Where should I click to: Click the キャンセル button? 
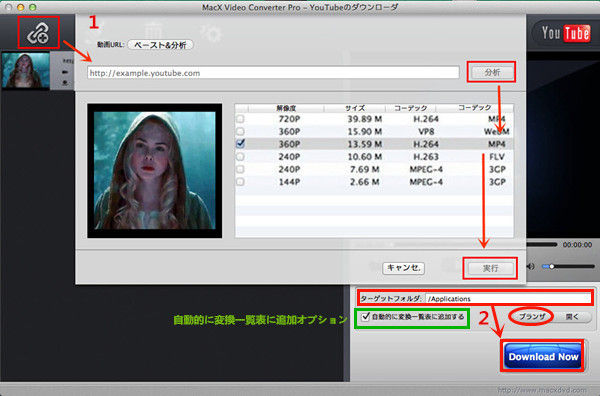click(404, 268)
